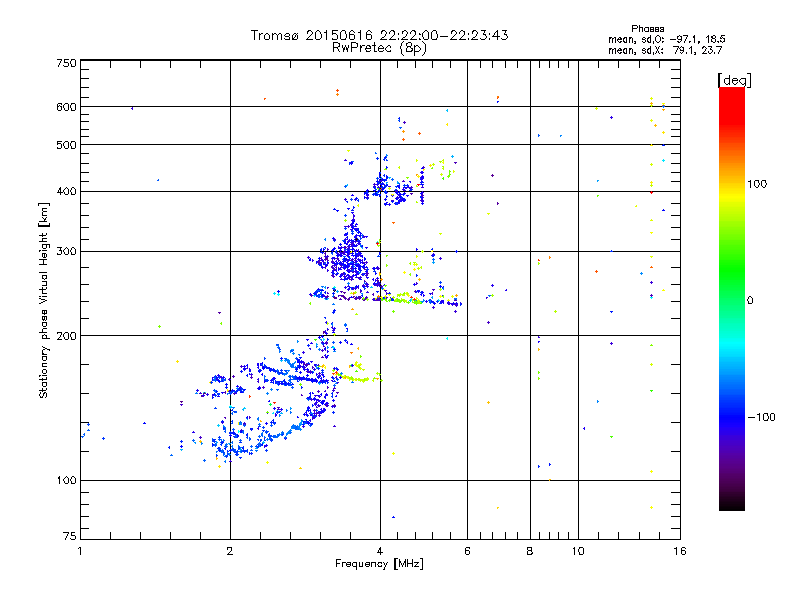
Task: Click the 'Frequency [MHz]' axis label
Action: click(x=379, y=564)
